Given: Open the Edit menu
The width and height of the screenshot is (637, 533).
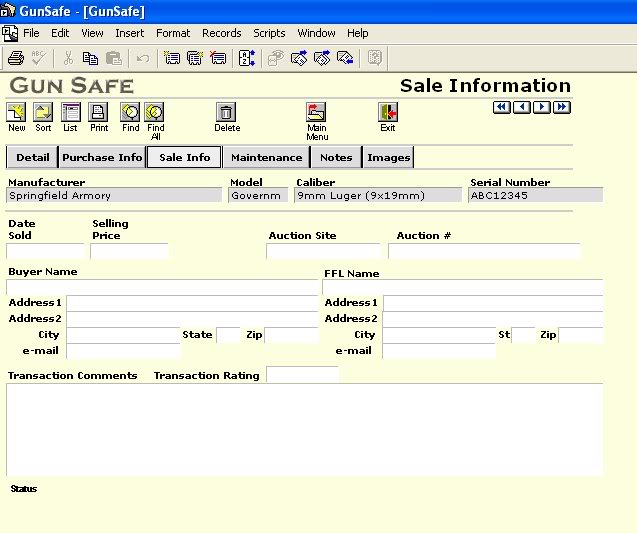Looking at the screenshot, I should (60, 33).
